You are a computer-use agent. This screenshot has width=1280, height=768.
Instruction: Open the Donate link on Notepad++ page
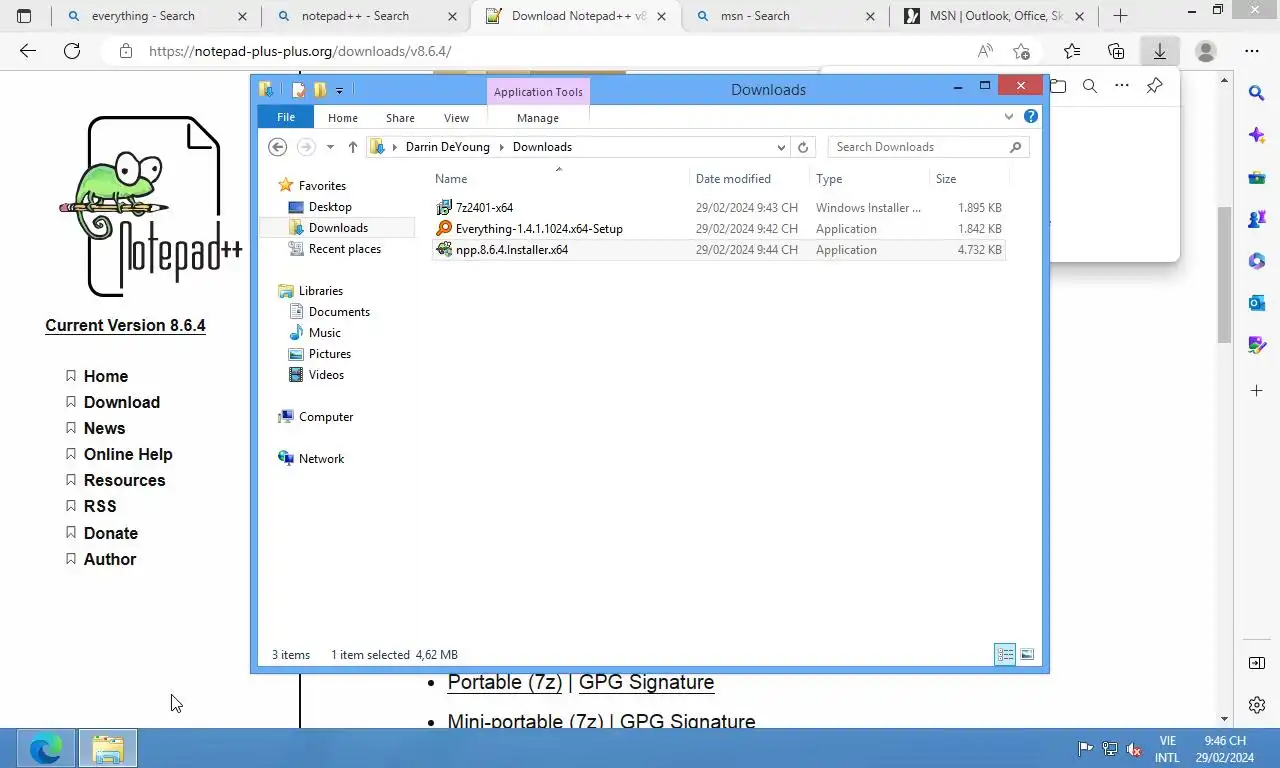[x=111, y=533]
